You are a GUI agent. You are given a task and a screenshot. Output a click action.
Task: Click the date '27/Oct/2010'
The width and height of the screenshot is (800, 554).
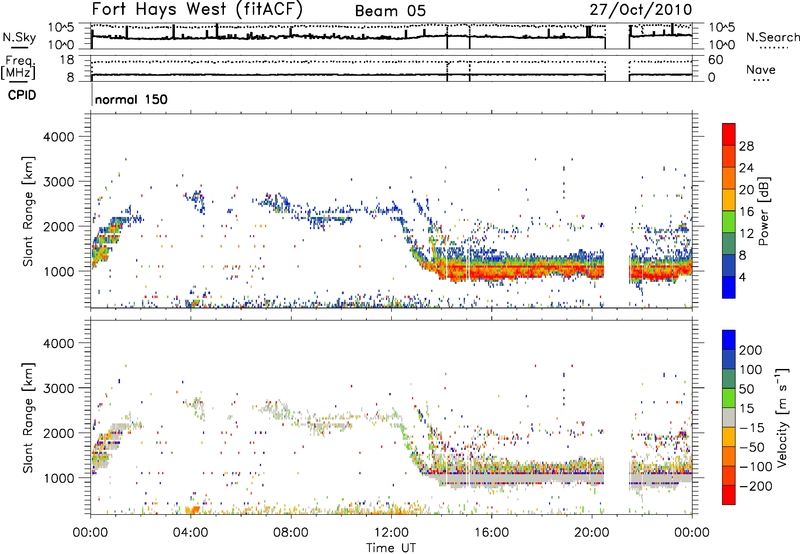(x=641, y=10)
